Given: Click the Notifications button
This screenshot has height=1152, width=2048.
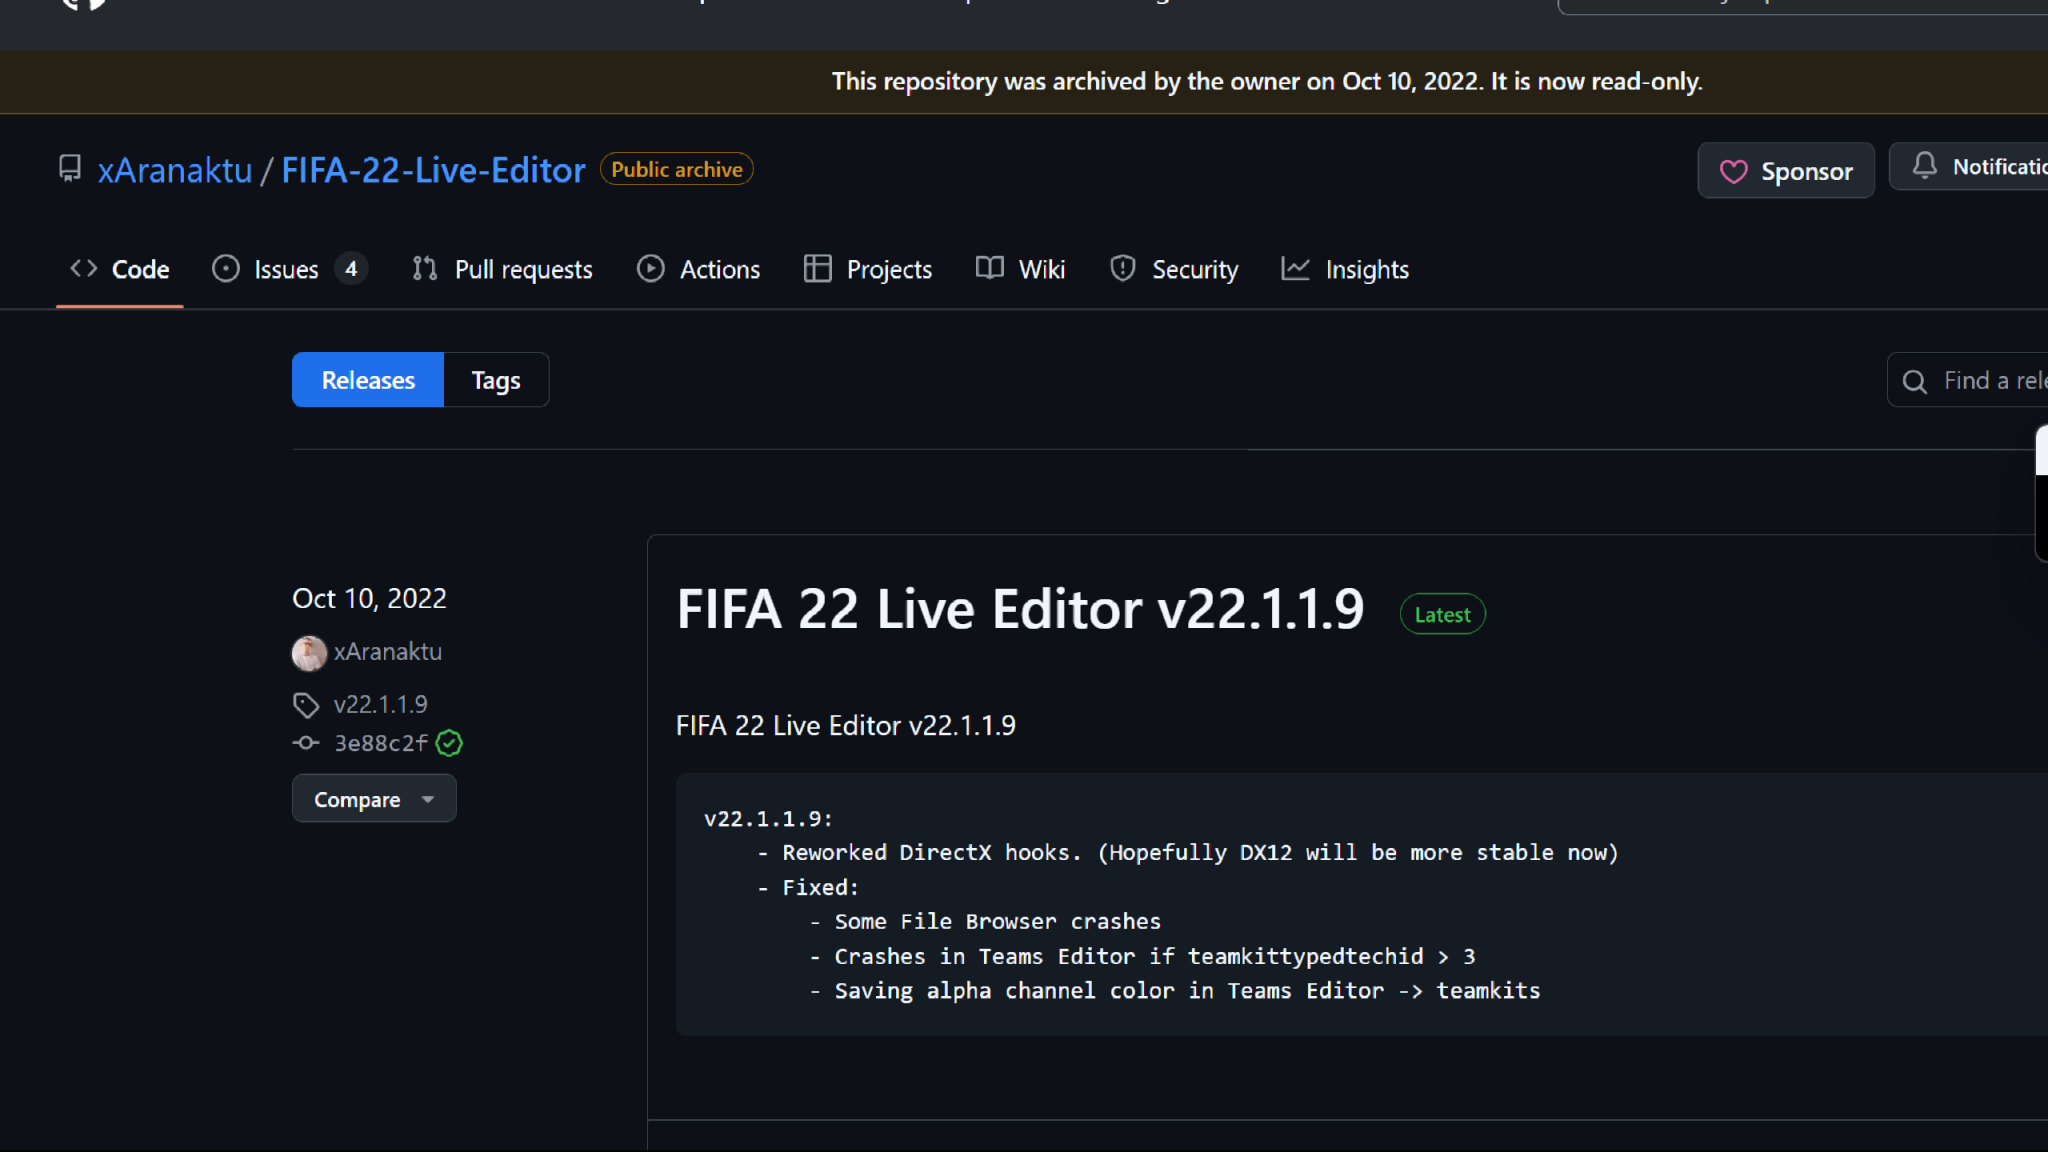Looking at the screenshot, I should [1970, 166].
